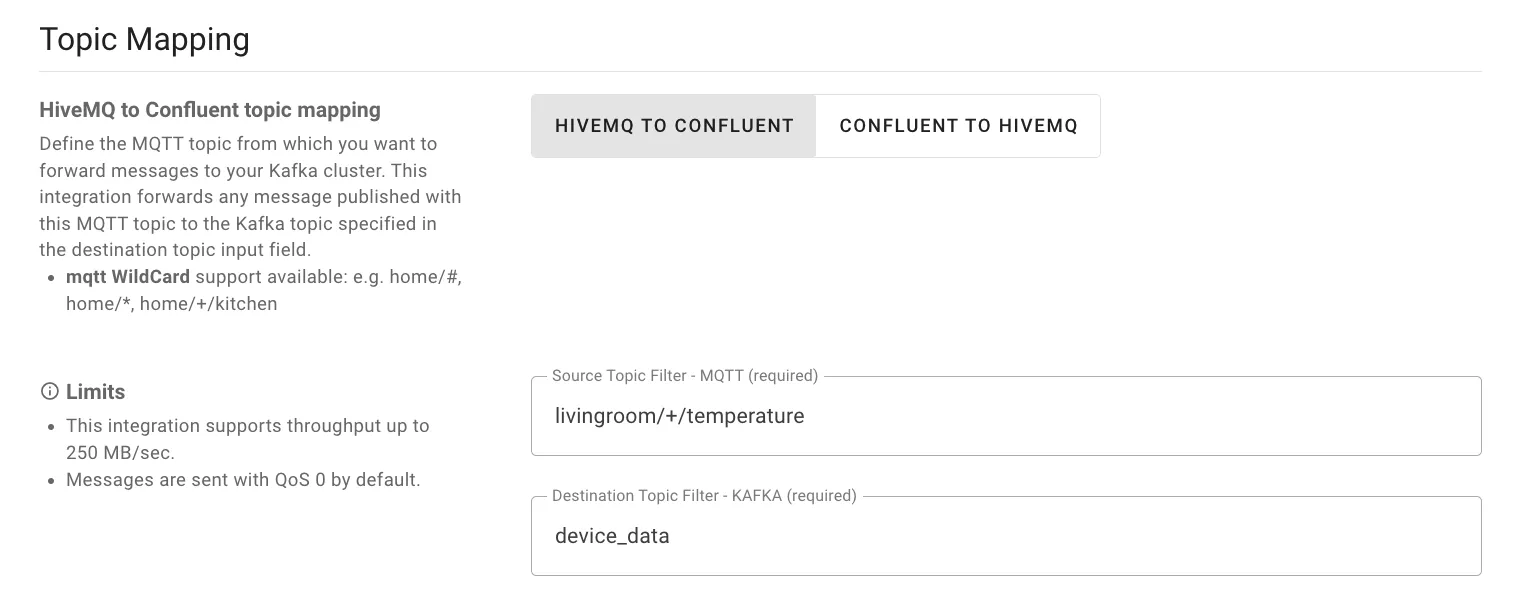Click the divider line under Topic Mapping

pos(760,72)
